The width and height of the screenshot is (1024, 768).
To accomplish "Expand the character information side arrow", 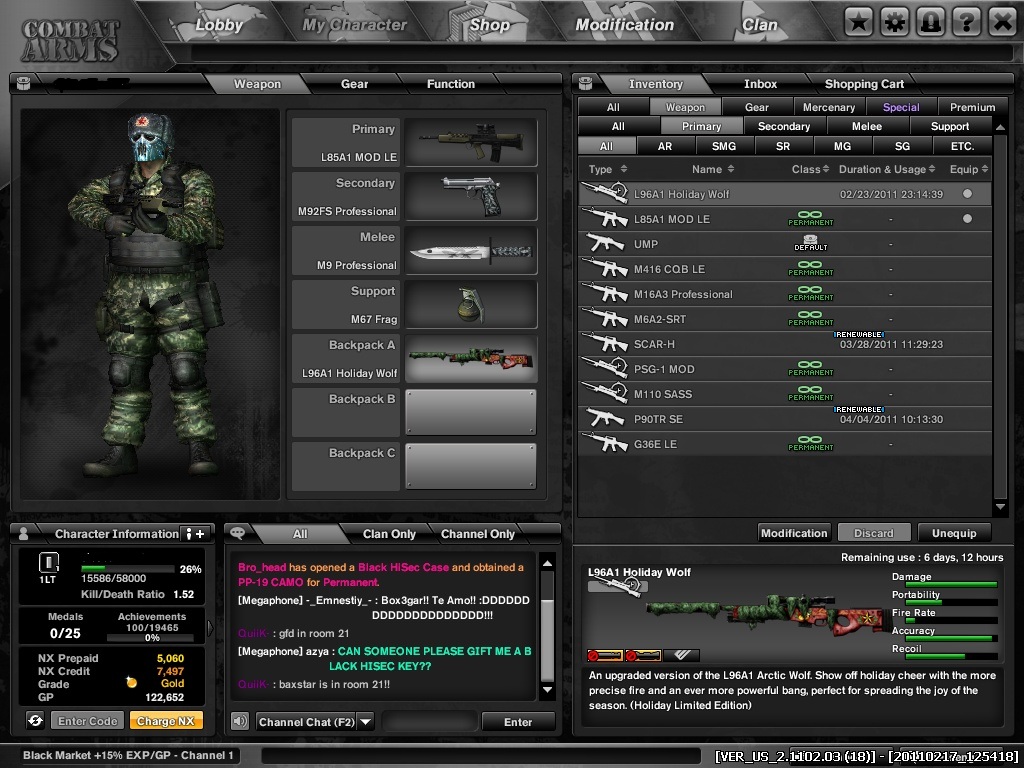I will pos(210,628).
